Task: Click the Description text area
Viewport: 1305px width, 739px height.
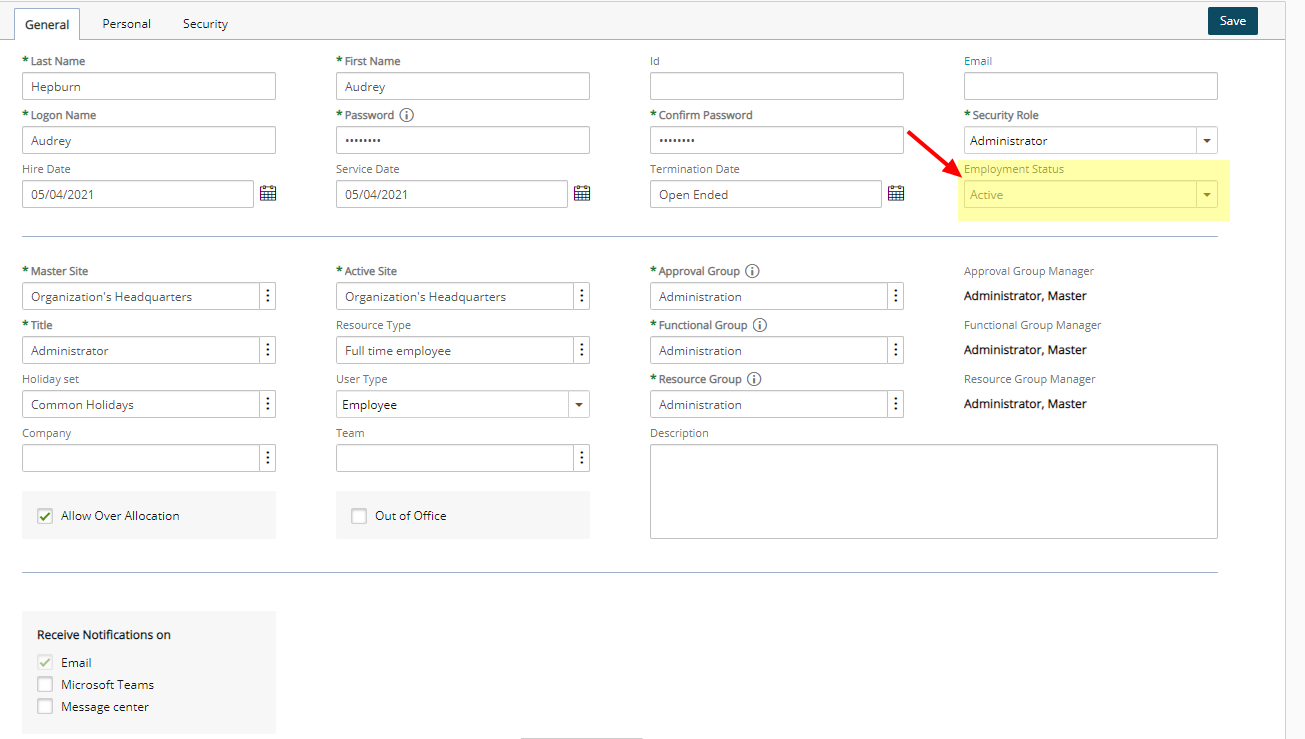Action: pos(934,491)
